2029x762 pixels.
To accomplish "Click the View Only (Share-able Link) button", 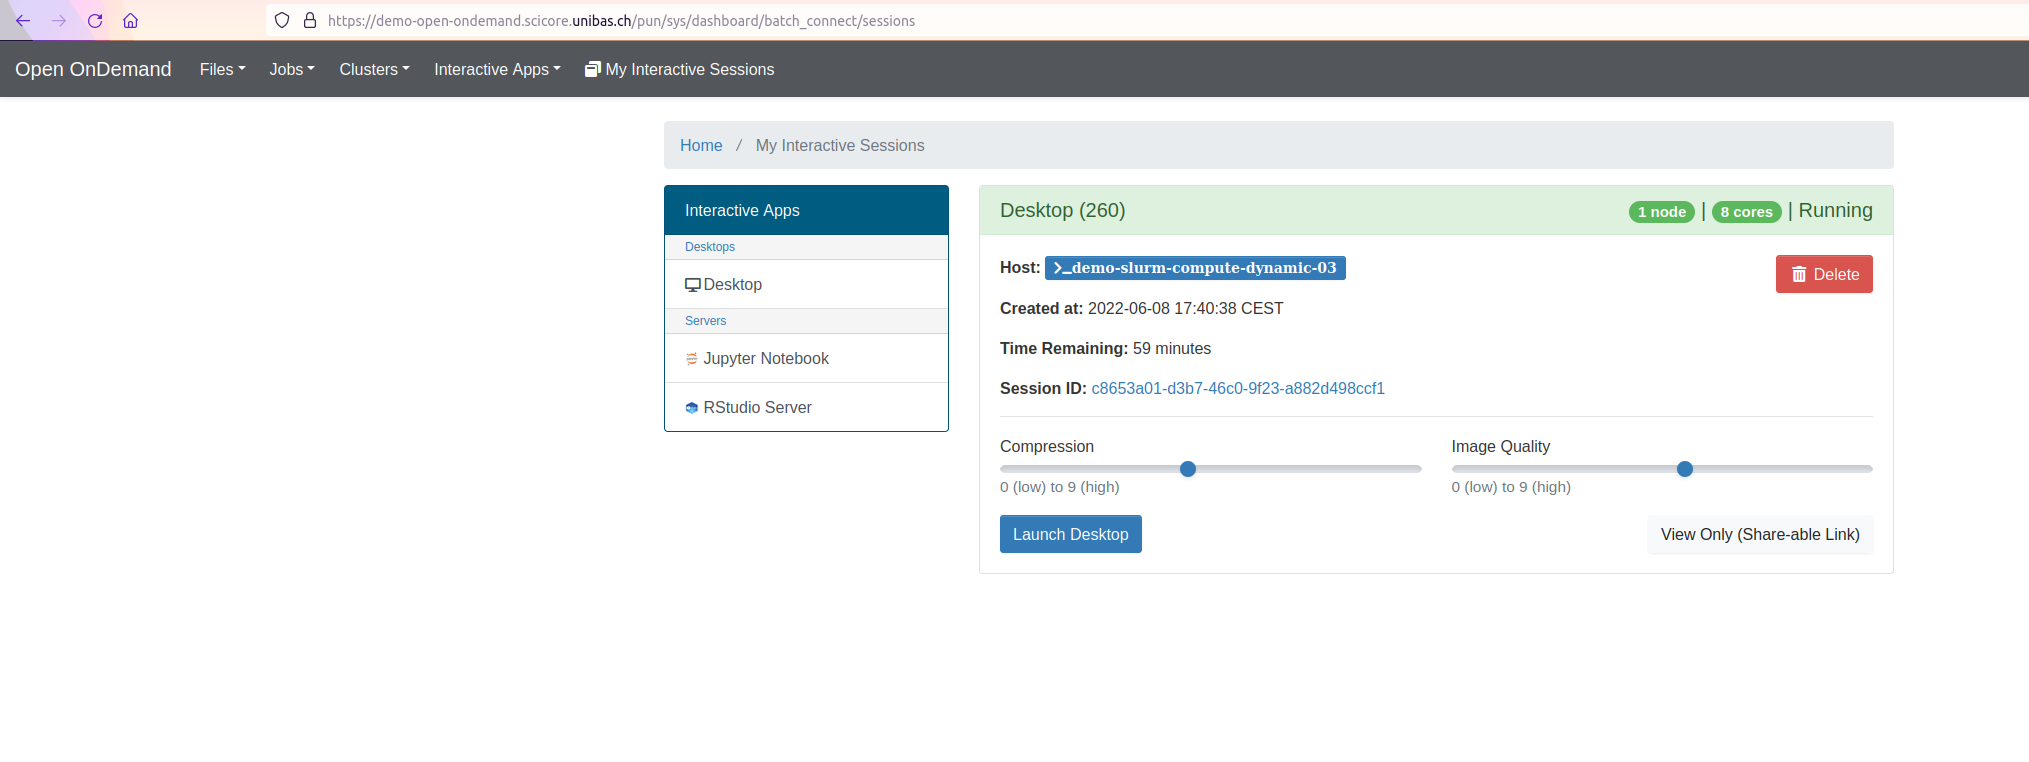I will coord(1759,535).
